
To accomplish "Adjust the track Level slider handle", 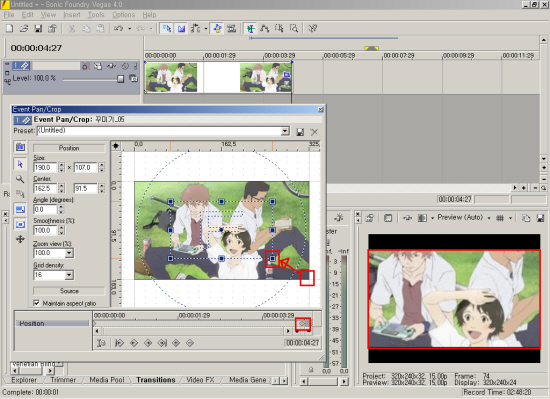I will tap(120, 79).
